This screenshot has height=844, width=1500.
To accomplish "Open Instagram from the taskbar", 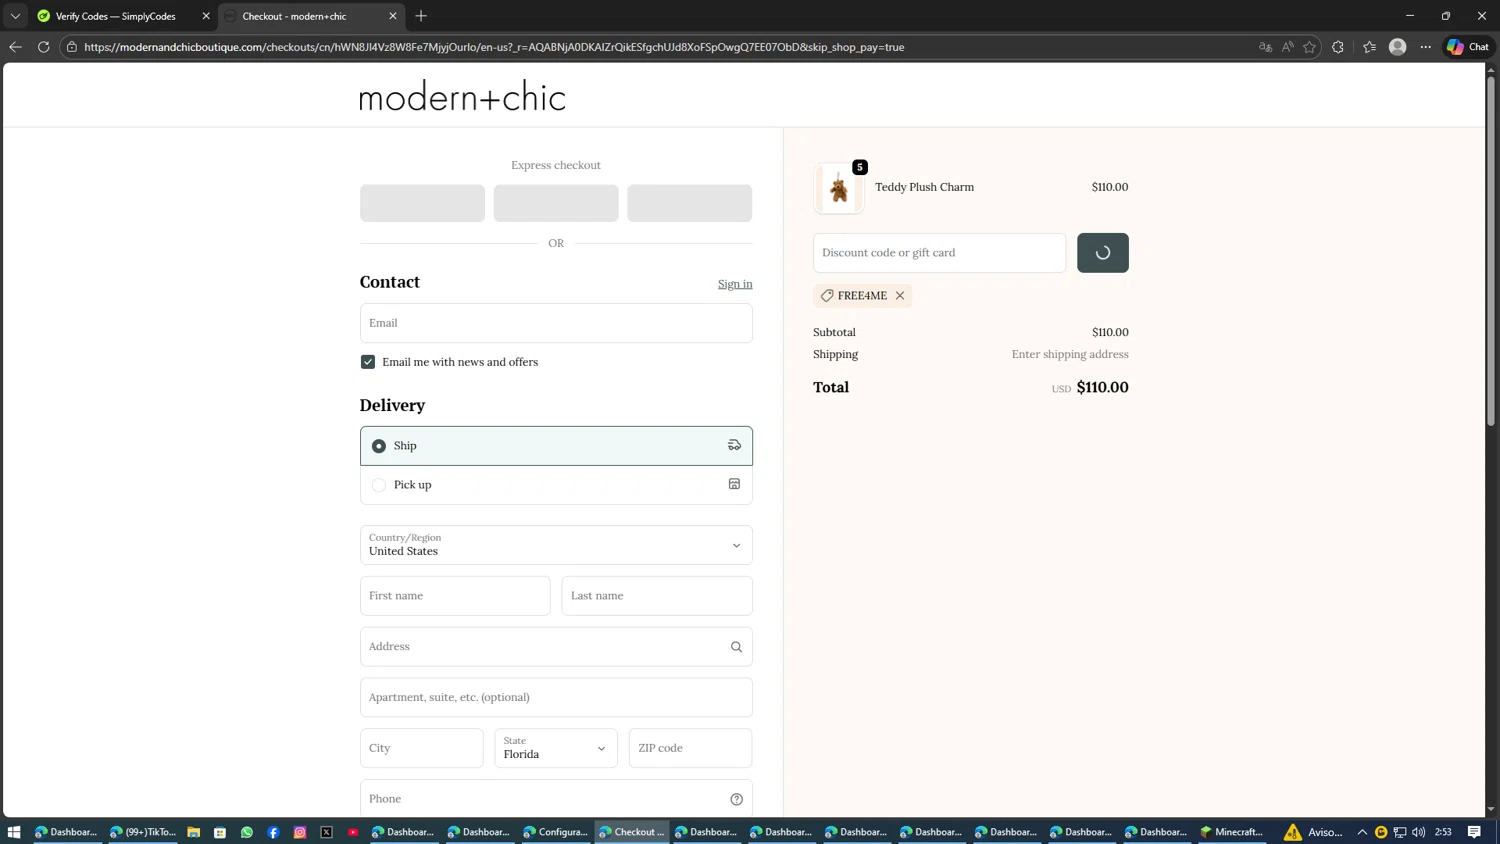I will (300, 832).
